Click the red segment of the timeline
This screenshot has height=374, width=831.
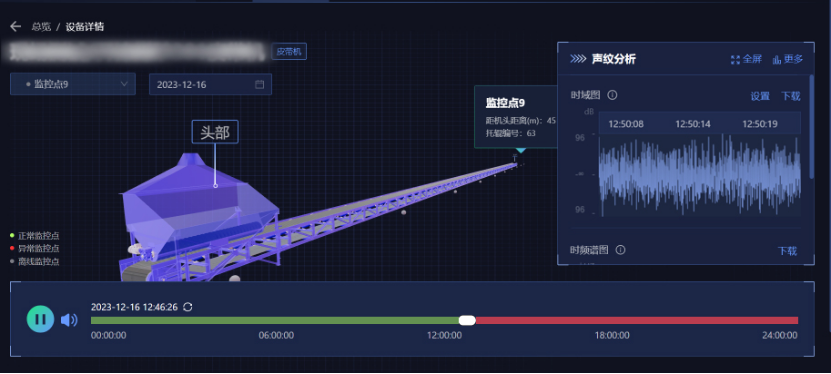[636, 320]
